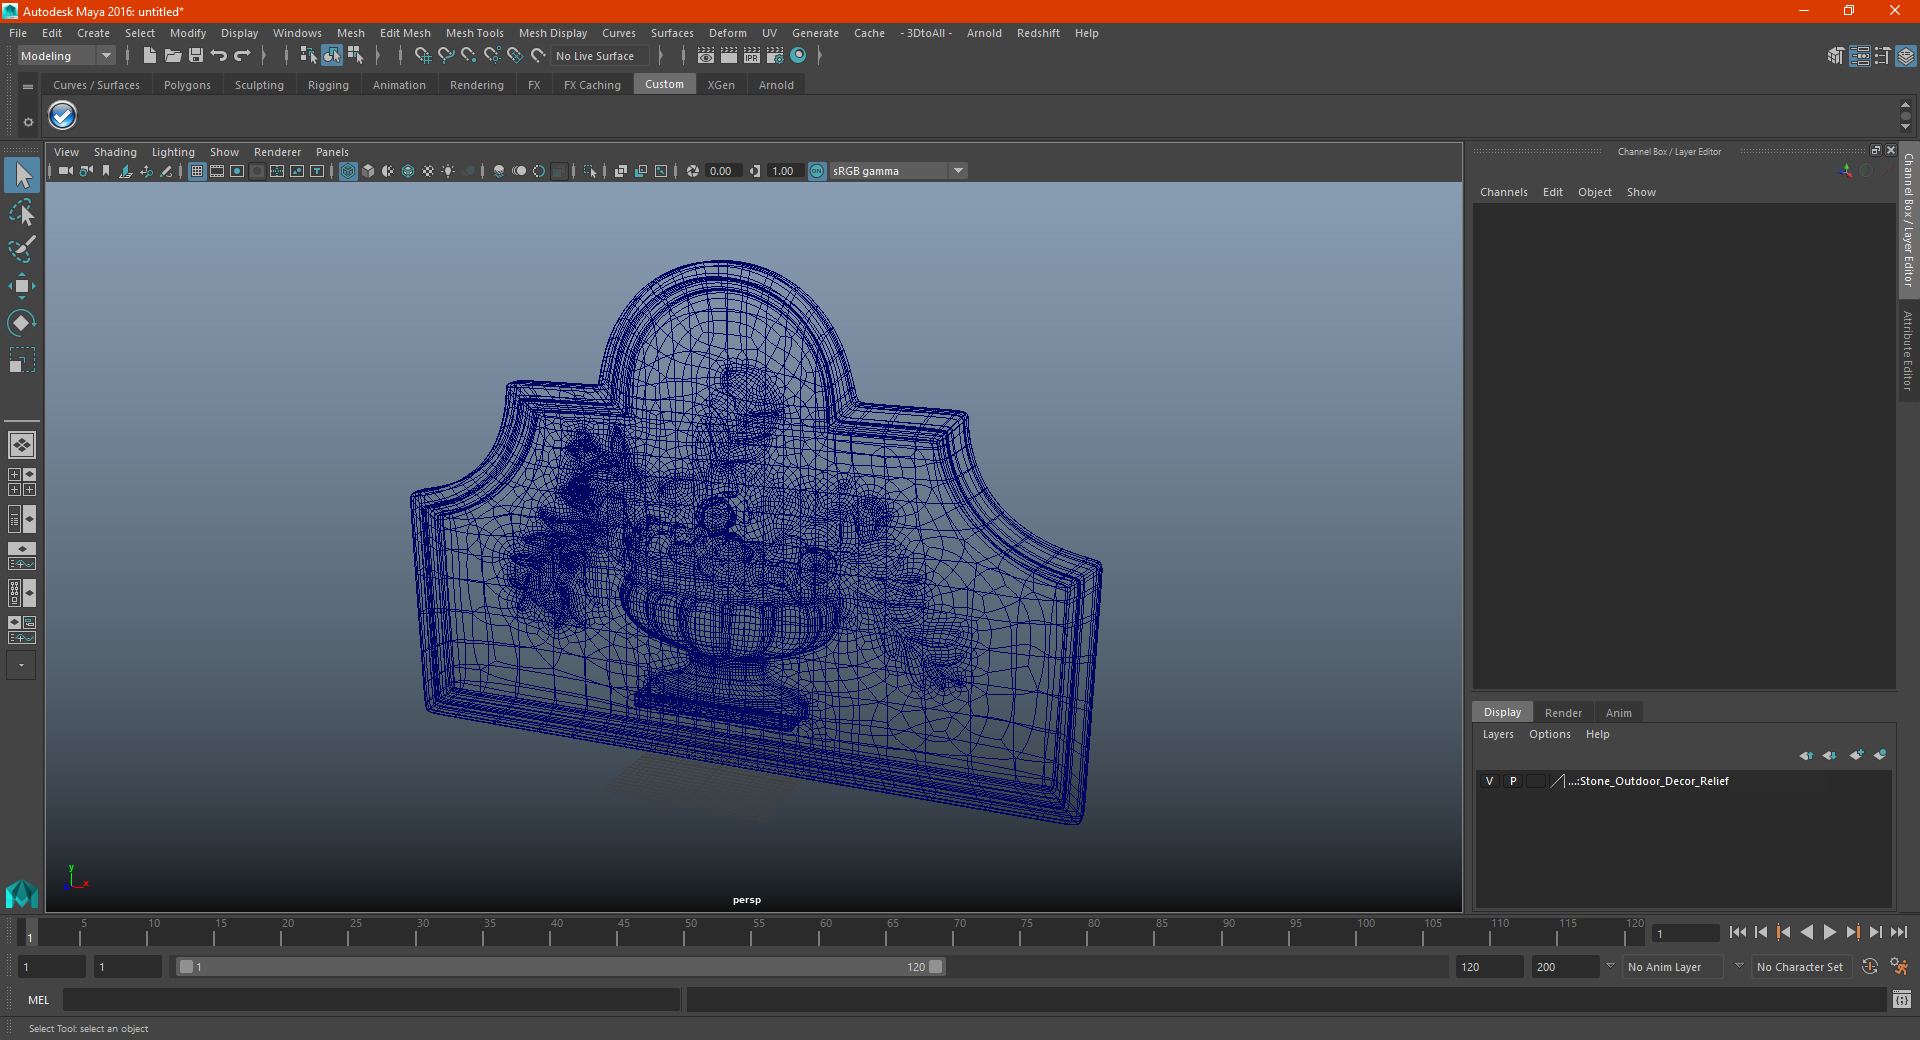Snap to points magnet icon
Viewport: 1920px width, 1040px height.
[x=469, y=56]
